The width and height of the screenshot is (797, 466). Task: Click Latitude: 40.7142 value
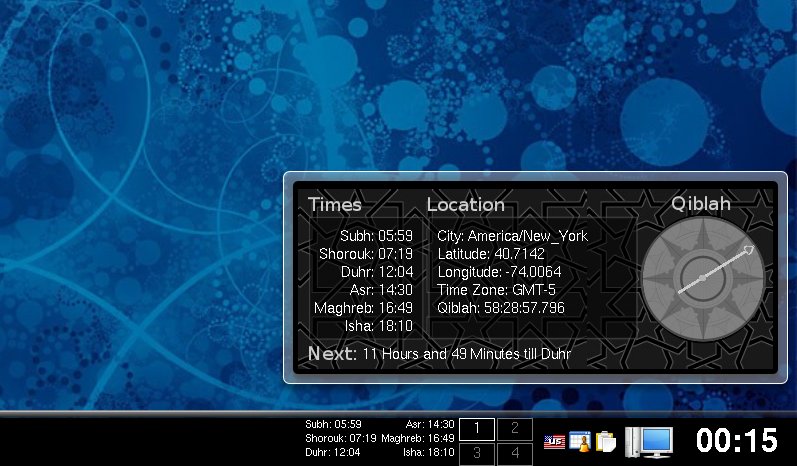[491, 254]
